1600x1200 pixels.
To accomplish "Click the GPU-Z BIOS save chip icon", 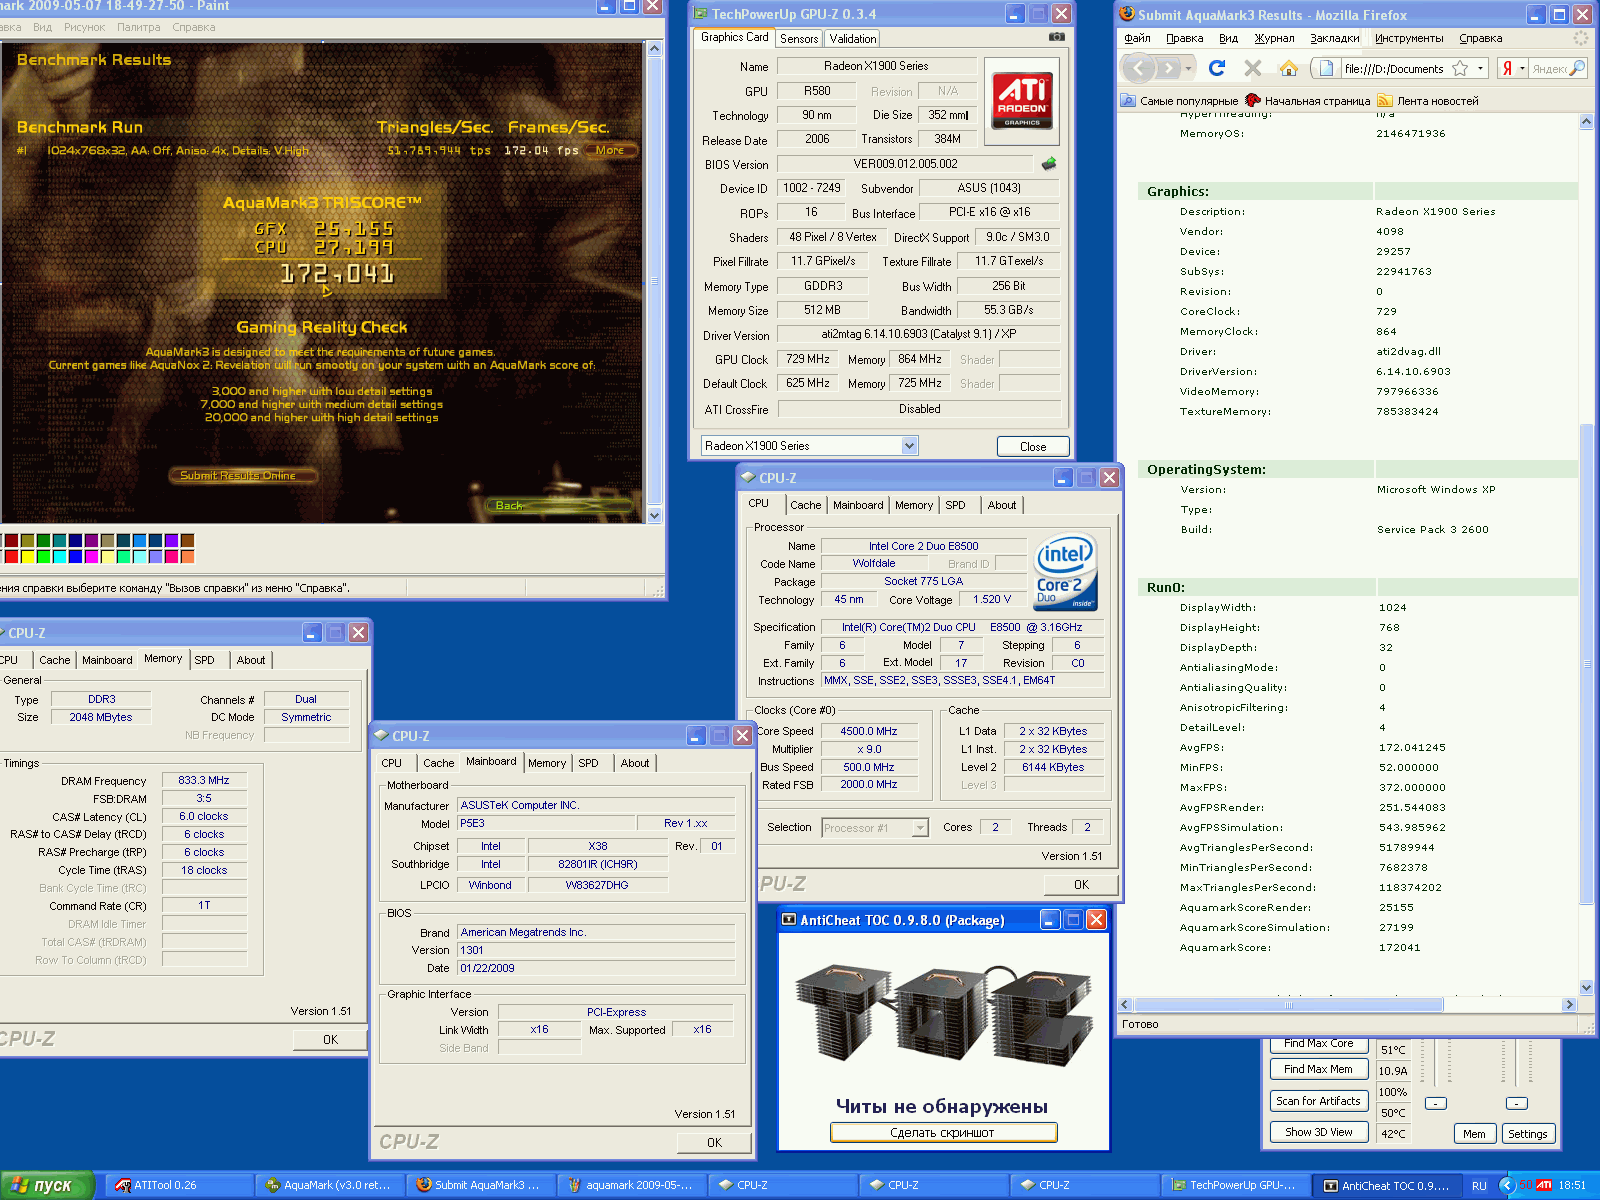I will click(1048, 163).
